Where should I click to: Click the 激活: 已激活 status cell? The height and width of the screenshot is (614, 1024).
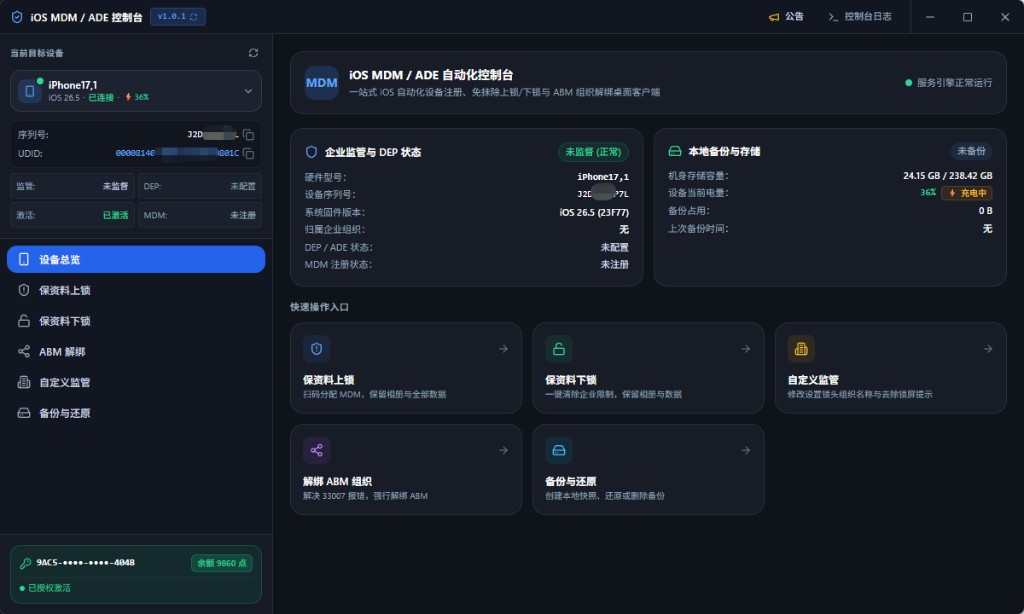pyautogui.click(x=72, y=215)
